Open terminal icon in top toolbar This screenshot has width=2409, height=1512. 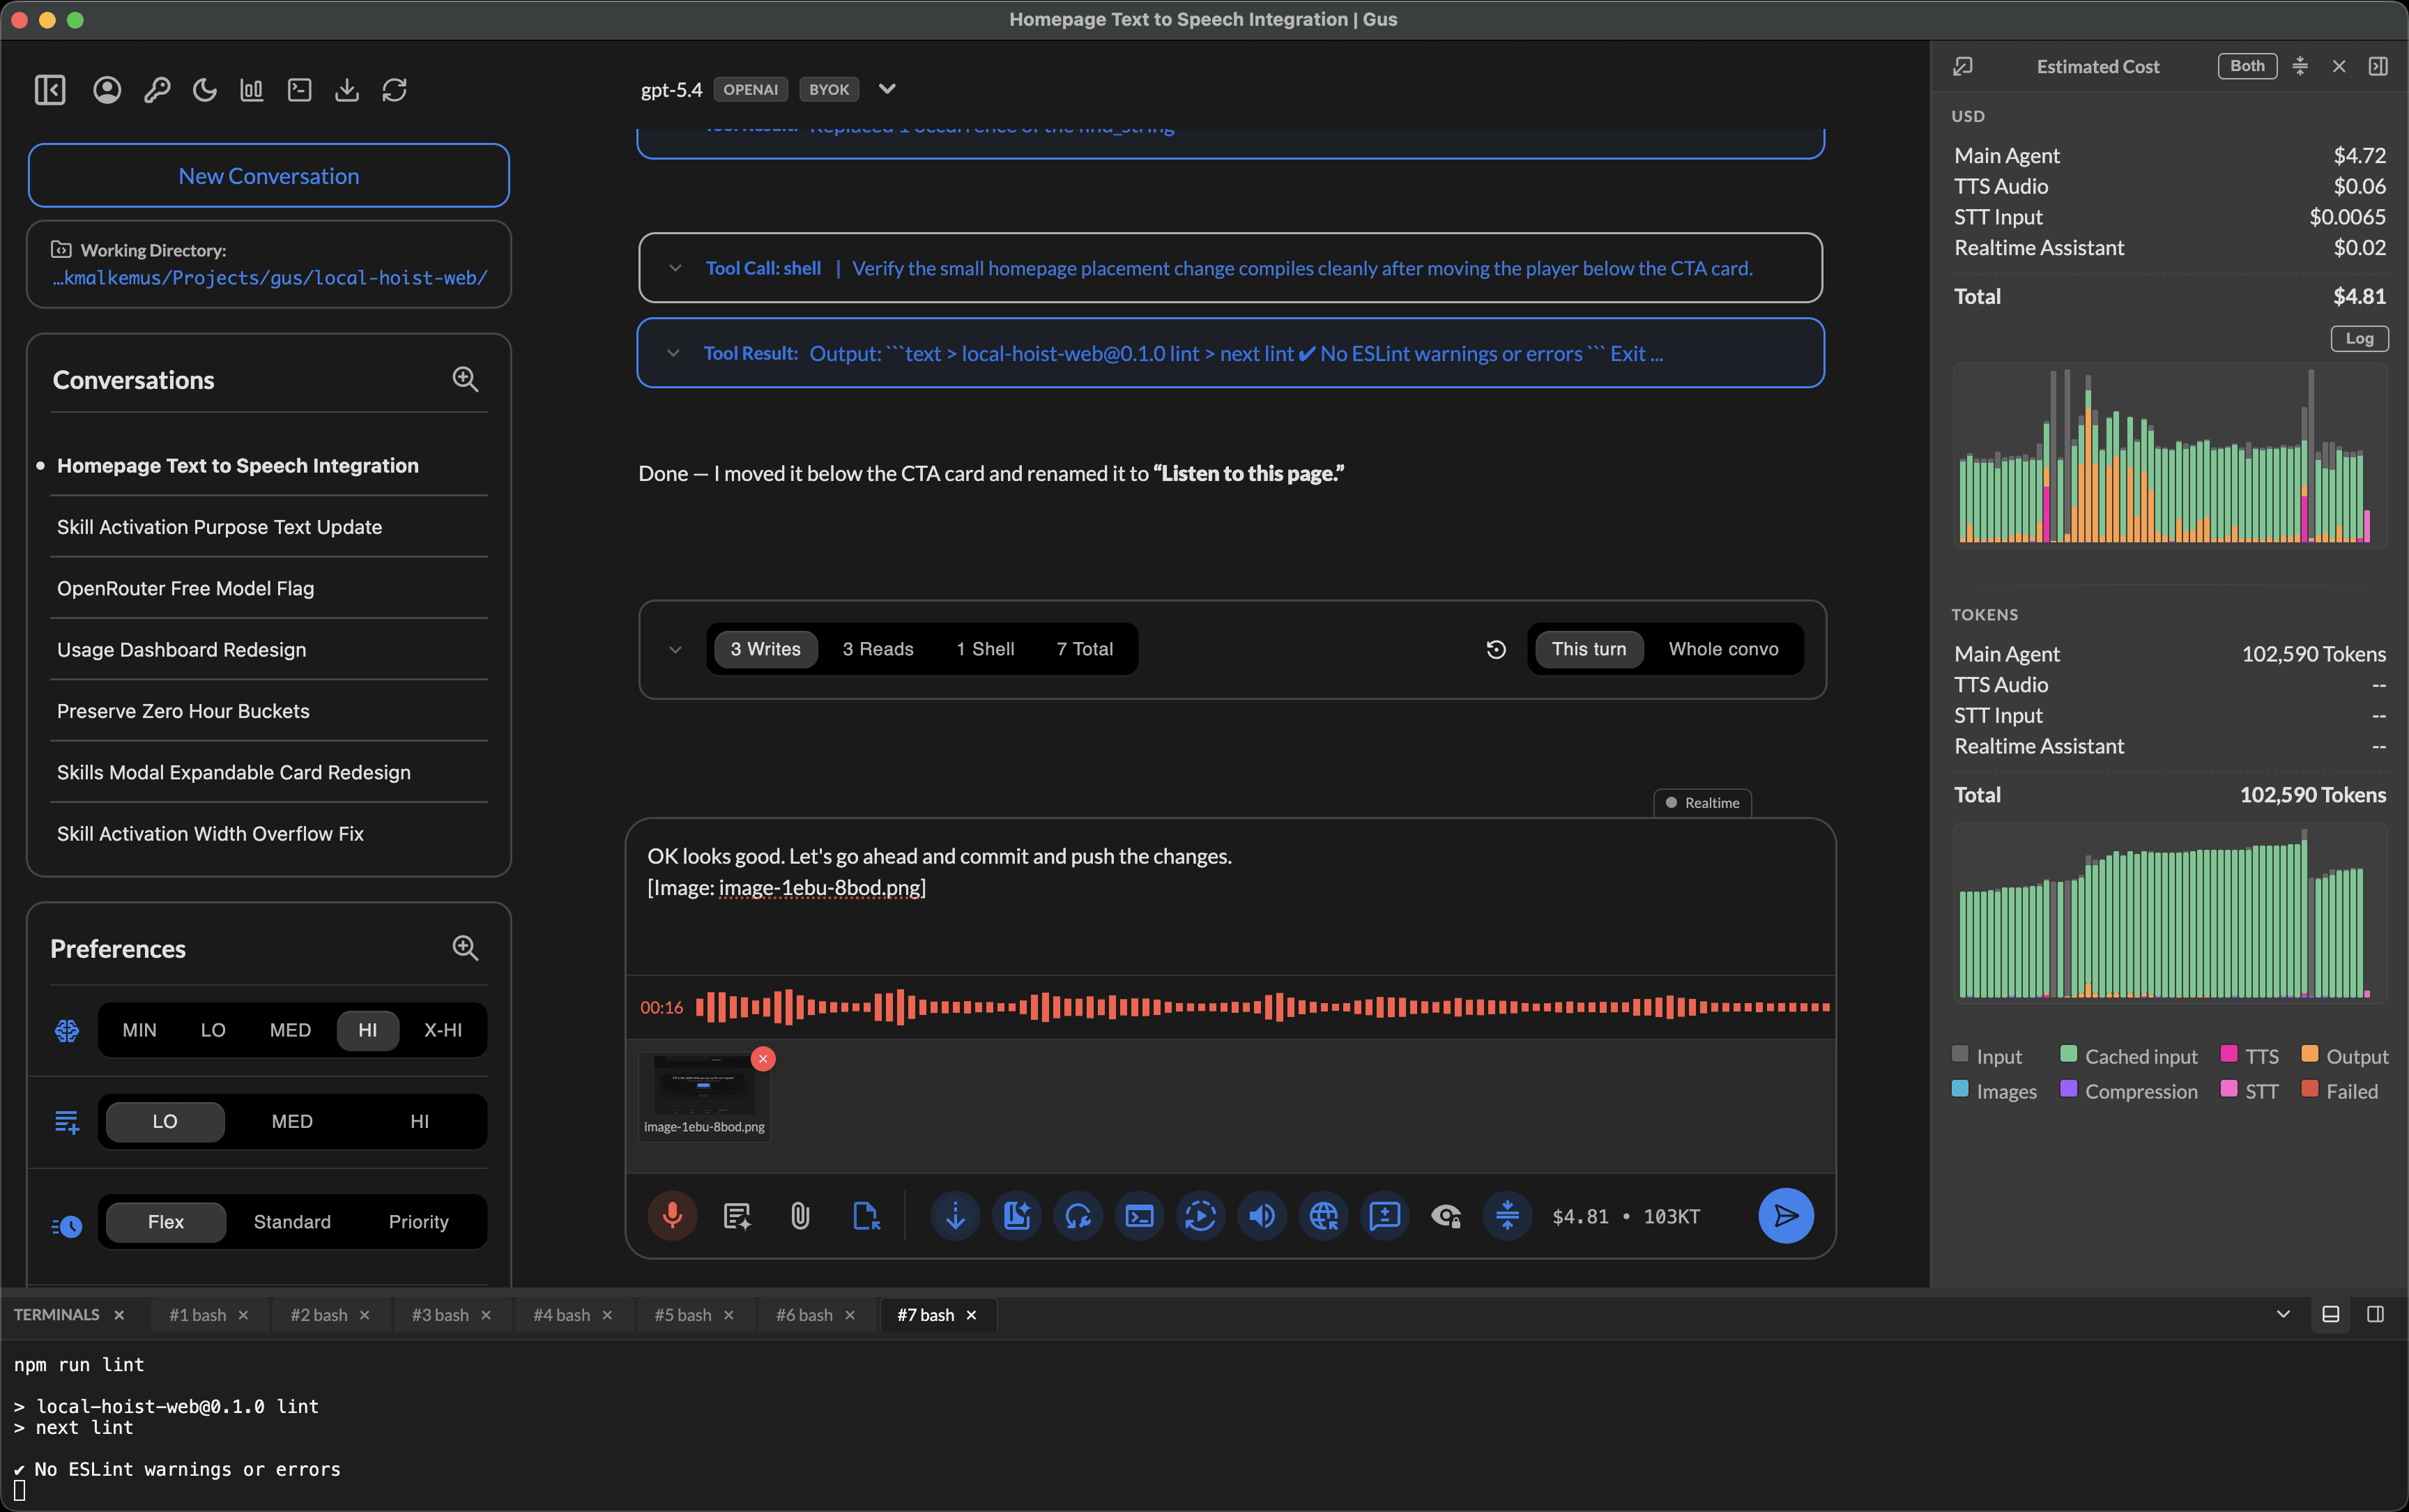pyautogui.click(x=299, y=90)
